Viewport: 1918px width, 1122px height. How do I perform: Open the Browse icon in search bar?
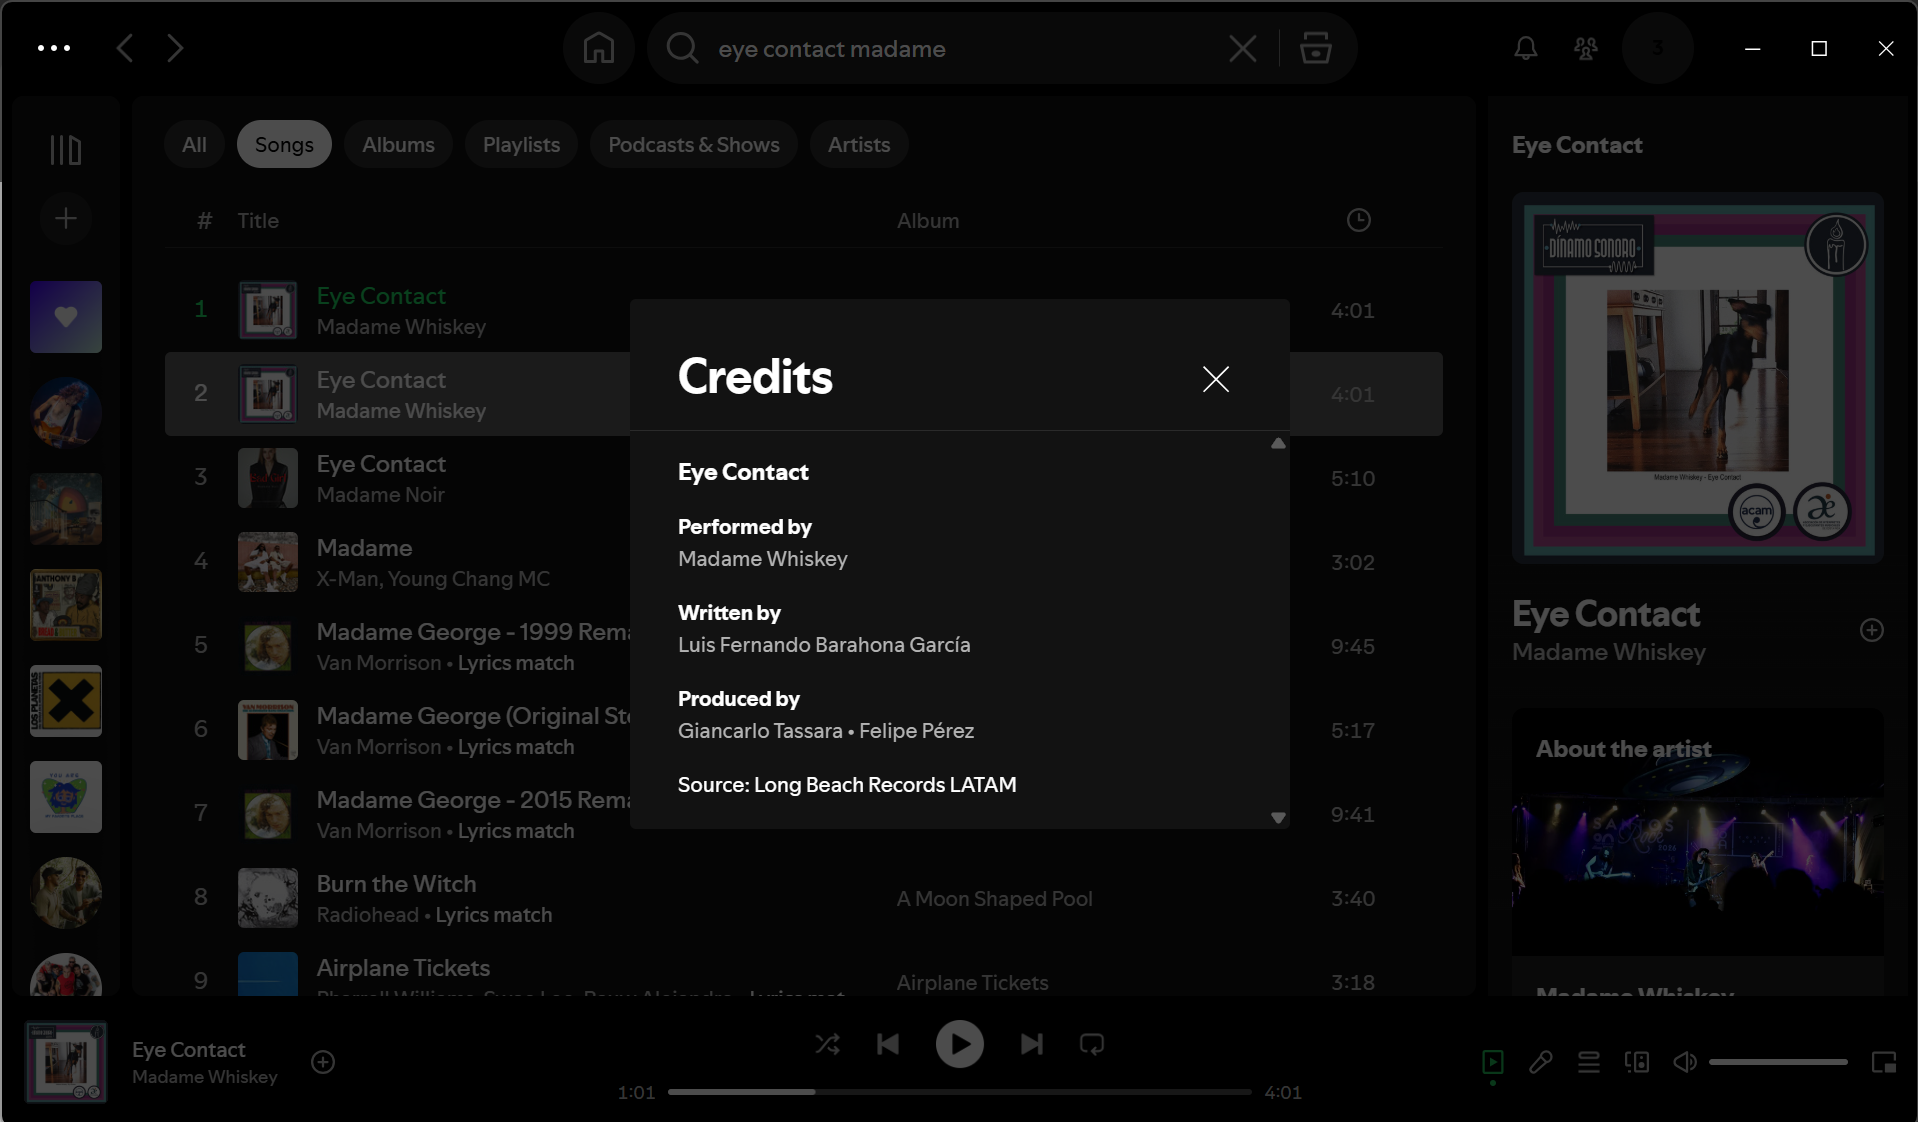point(1315,48)
